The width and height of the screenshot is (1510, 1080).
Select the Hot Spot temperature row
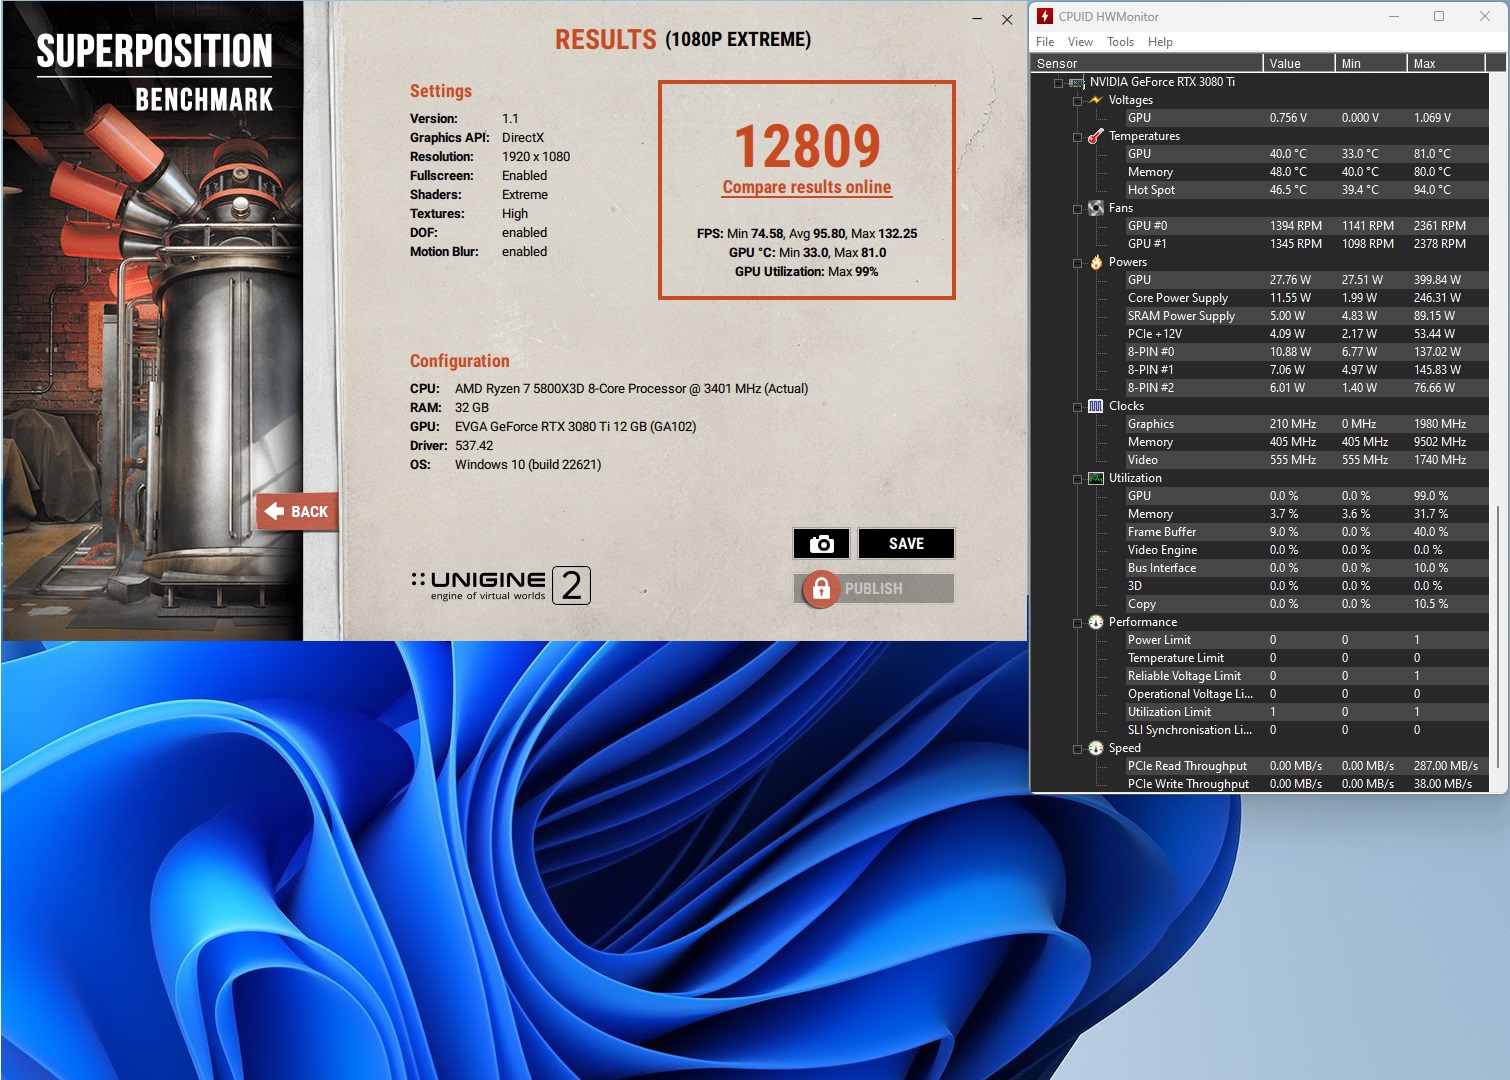(x=1306, y=190)
